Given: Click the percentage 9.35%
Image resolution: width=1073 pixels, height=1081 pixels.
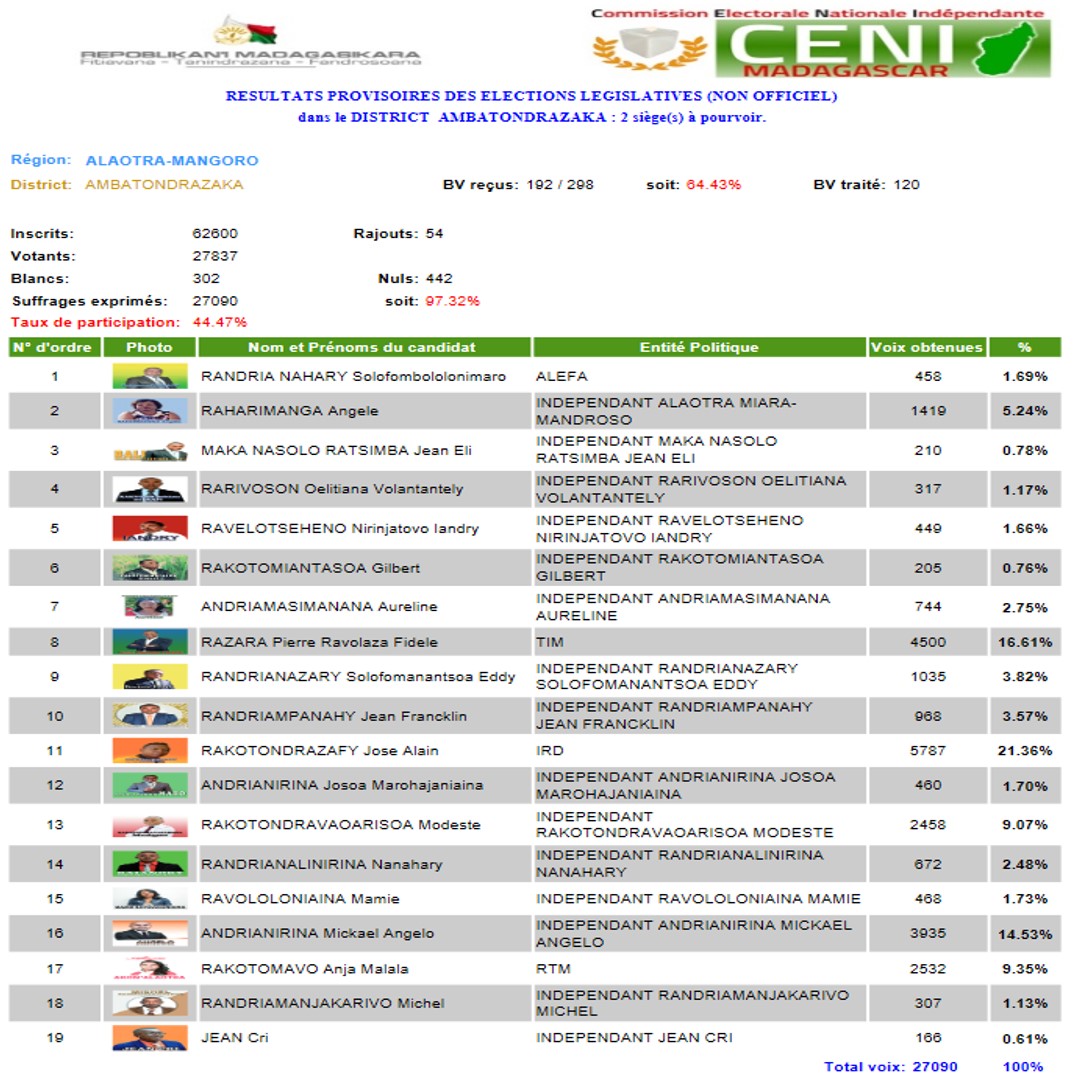Looking at the screenshot, I should tap(1025, 969).
